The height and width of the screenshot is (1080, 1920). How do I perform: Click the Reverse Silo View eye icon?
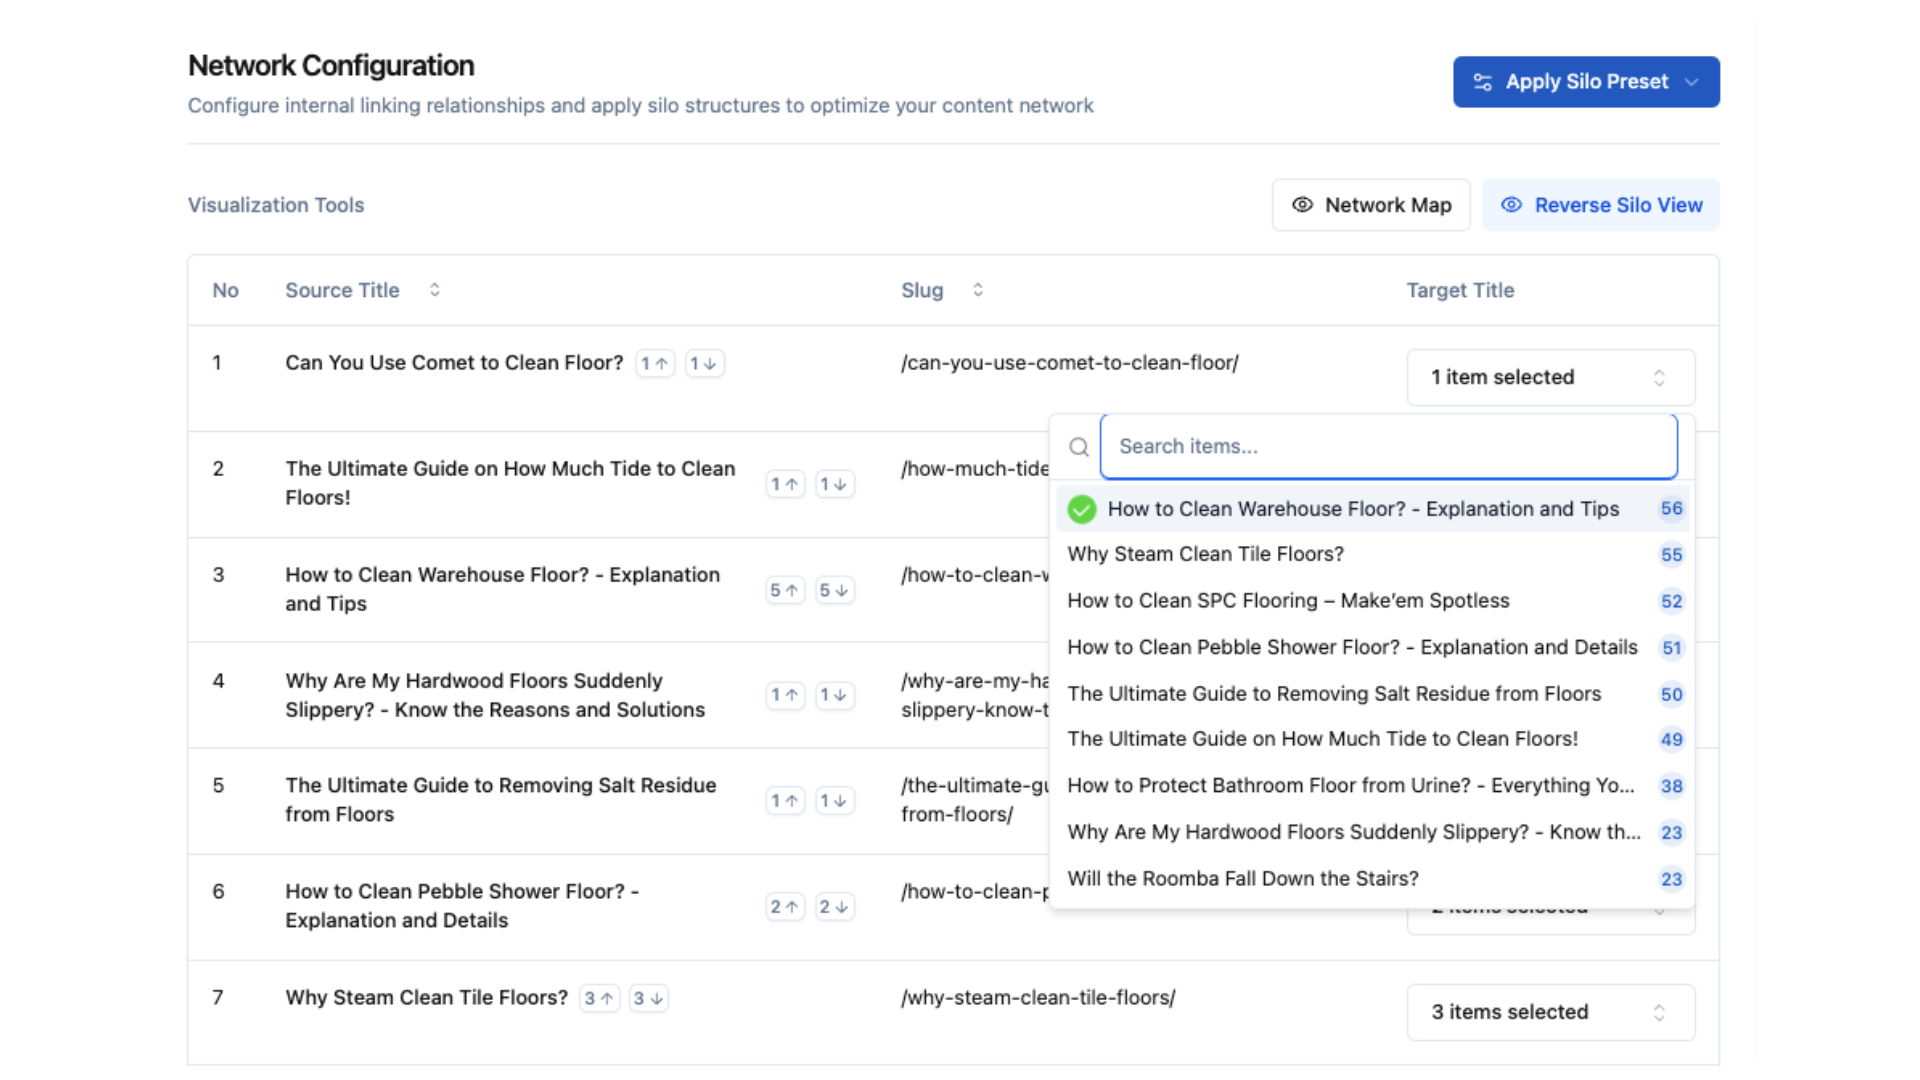click(x=1511, y=205)
